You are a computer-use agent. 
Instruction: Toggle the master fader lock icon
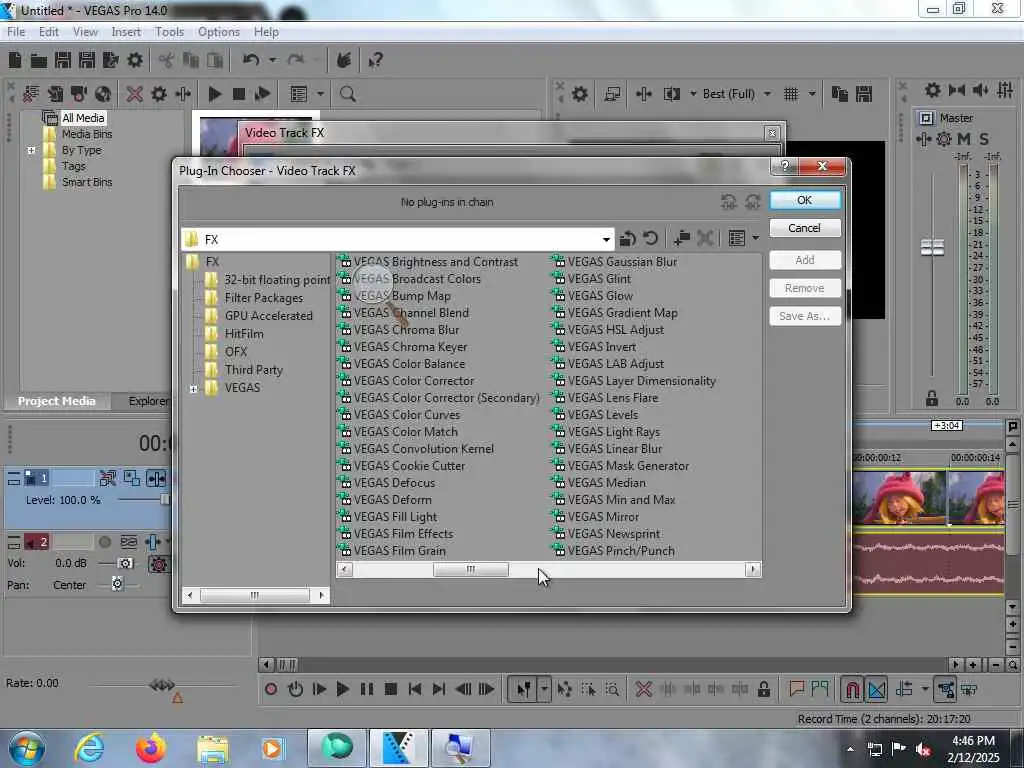click(x=932, y=398)
